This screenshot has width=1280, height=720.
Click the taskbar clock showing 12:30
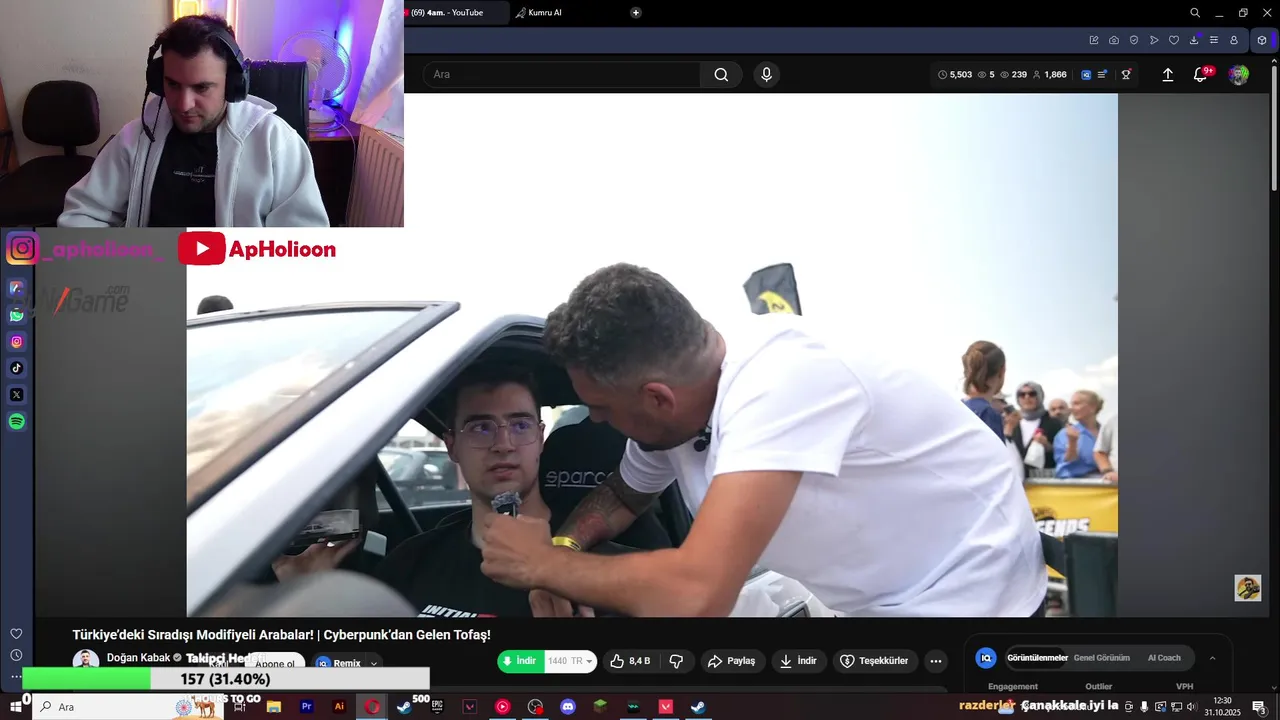tap(1222, 707)
